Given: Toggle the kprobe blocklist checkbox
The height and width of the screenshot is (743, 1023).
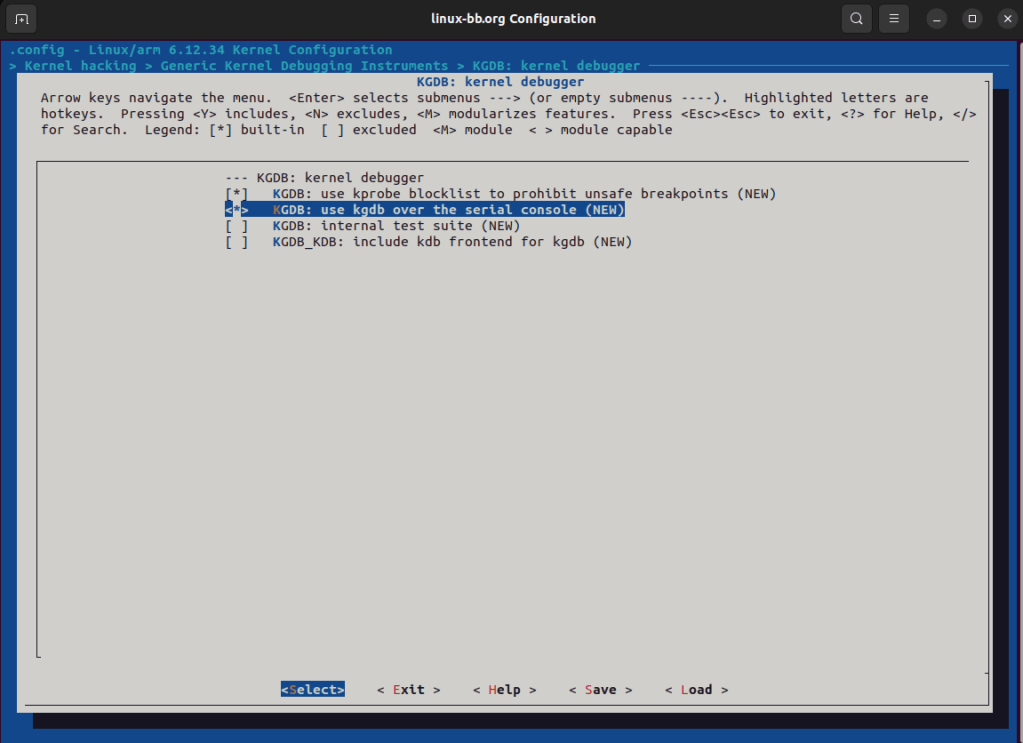Looking at the screenshot, I should [236, 194].
